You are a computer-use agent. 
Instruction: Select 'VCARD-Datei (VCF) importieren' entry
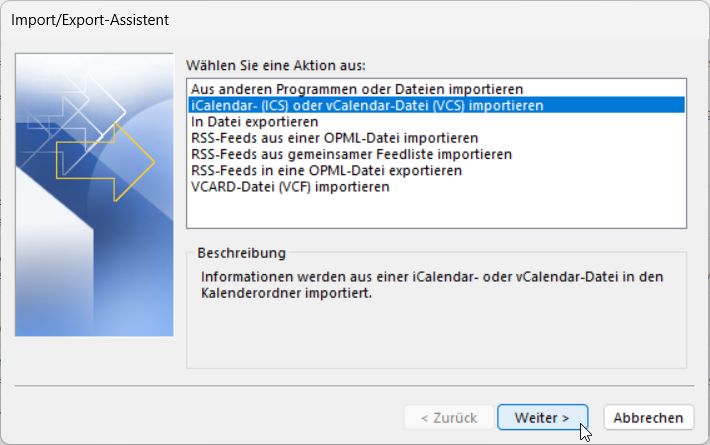[290, 186]
